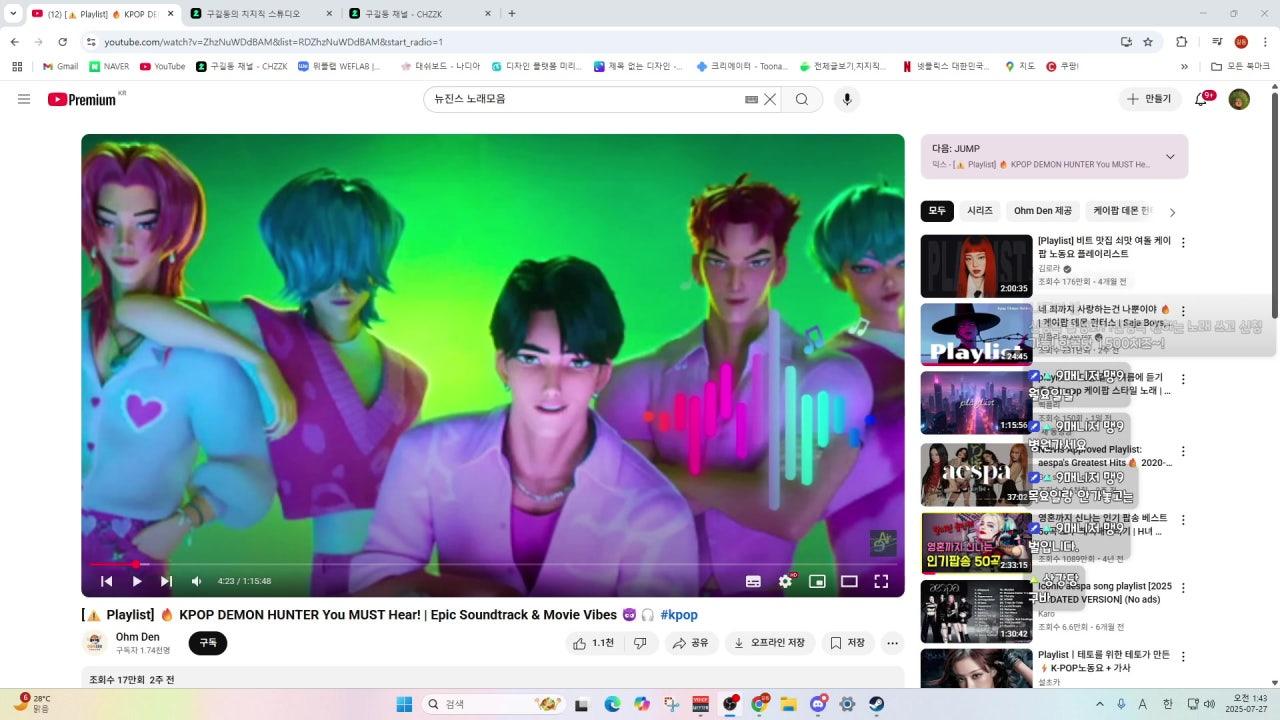Skip to the previous video
This screenshot has width=1280, height=720.
click(107, 581)
